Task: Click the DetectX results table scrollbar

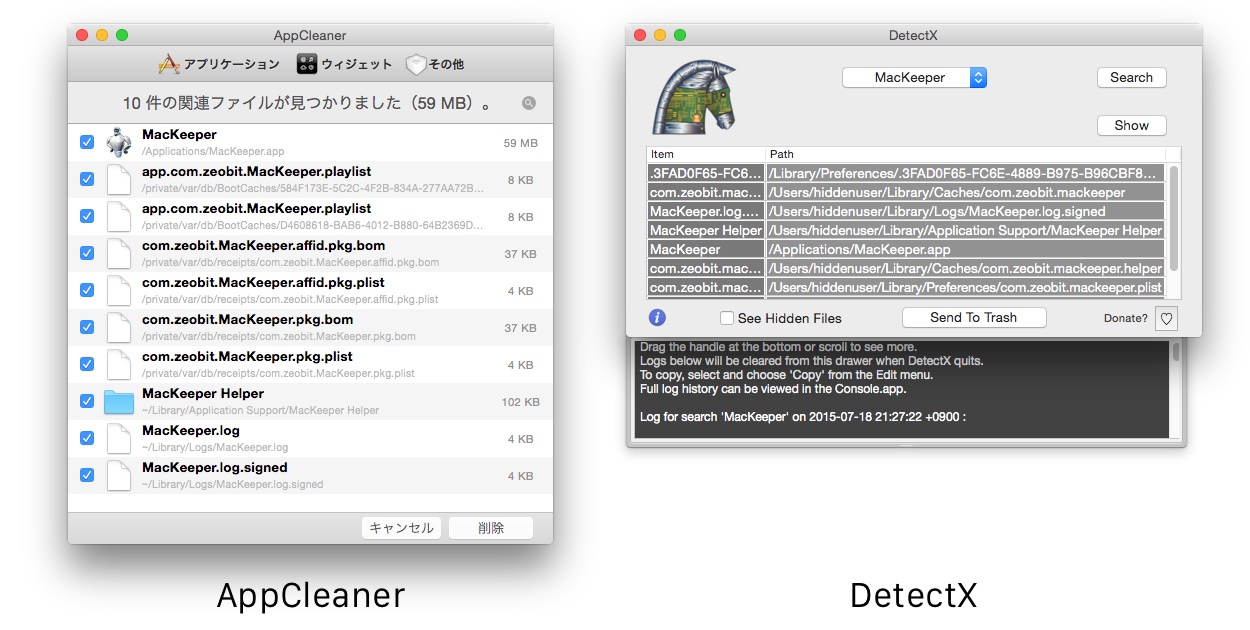Action: pos(1174,218)
